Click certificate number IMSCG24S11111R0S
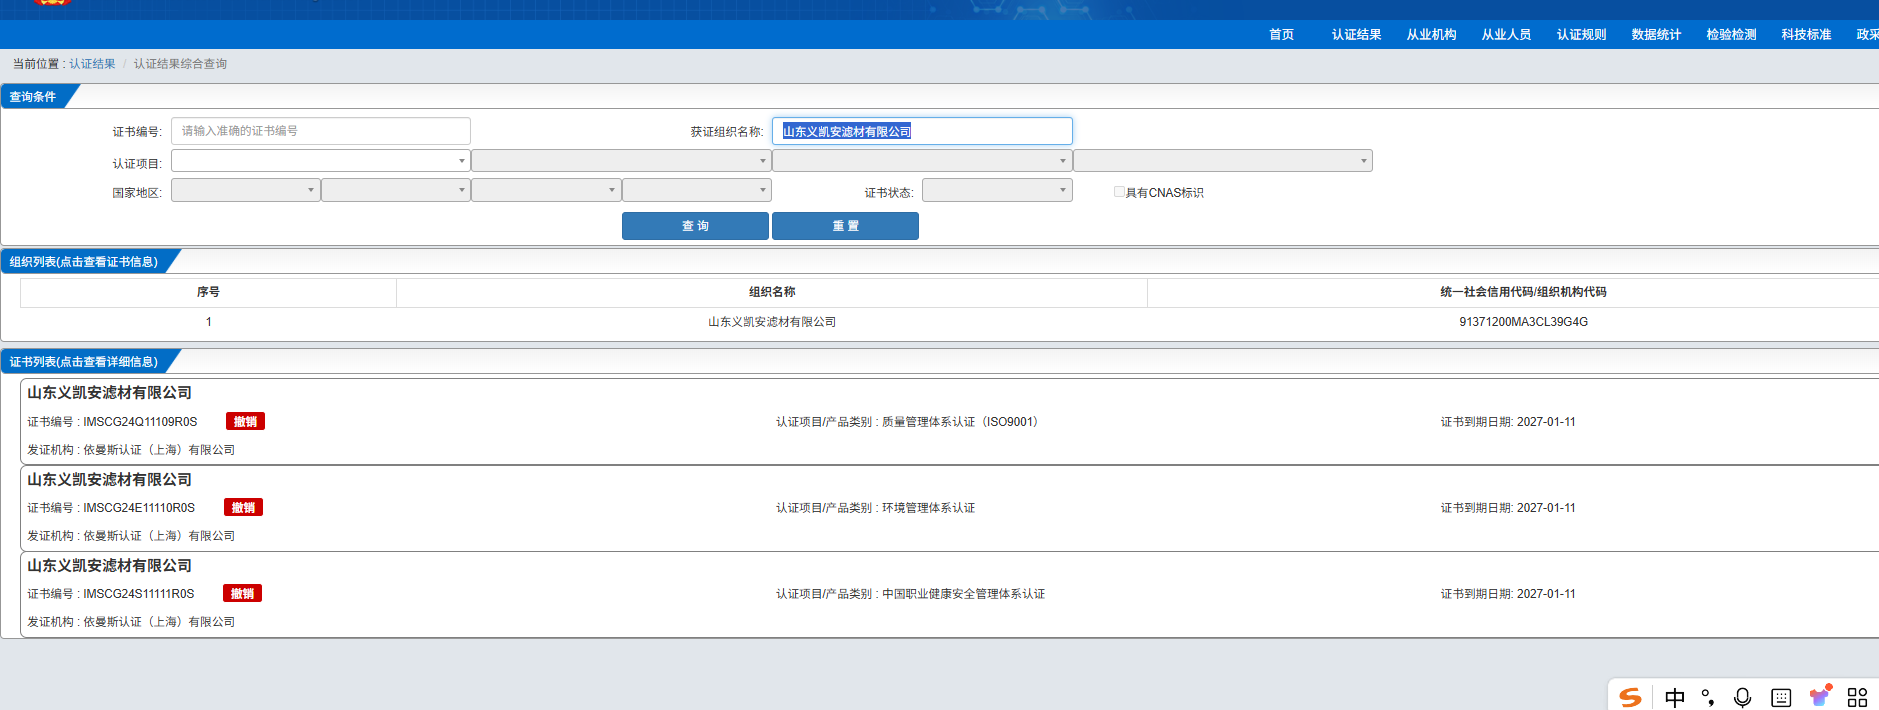The width and height of the screenshot is (1879, 710). (x=139, y=594)
